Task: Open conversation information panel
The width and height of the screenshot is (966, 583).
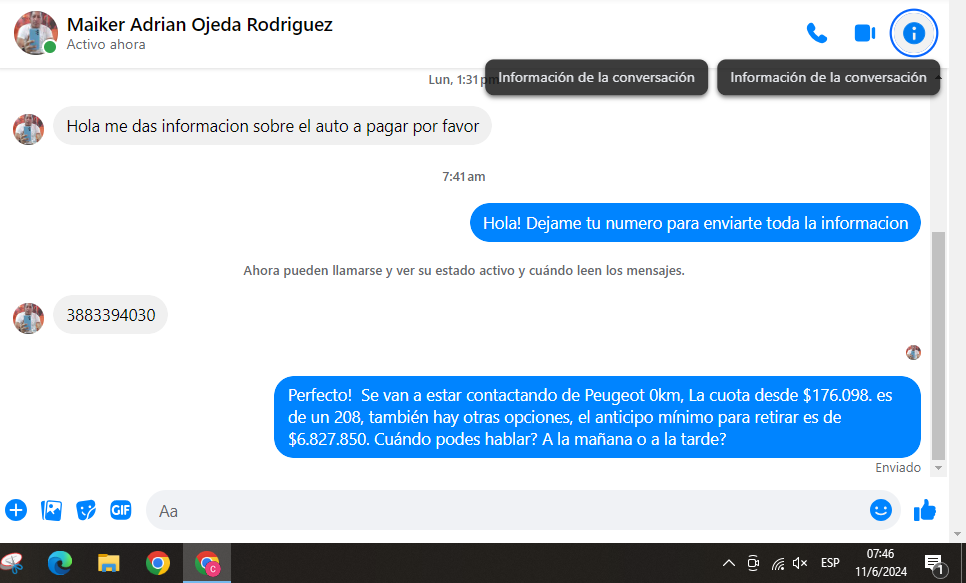Action: 913,33
